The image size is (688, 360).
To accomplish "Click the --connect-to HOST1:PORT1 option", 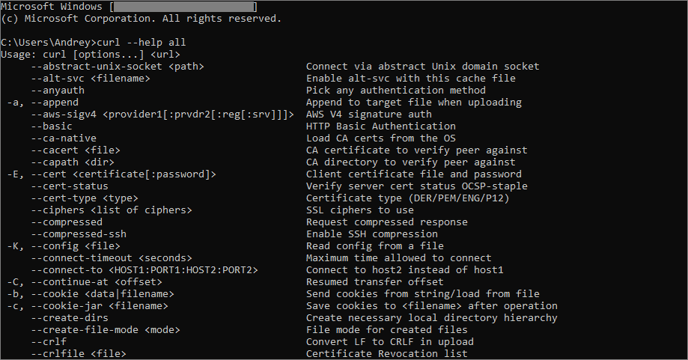I will (144, 270).
